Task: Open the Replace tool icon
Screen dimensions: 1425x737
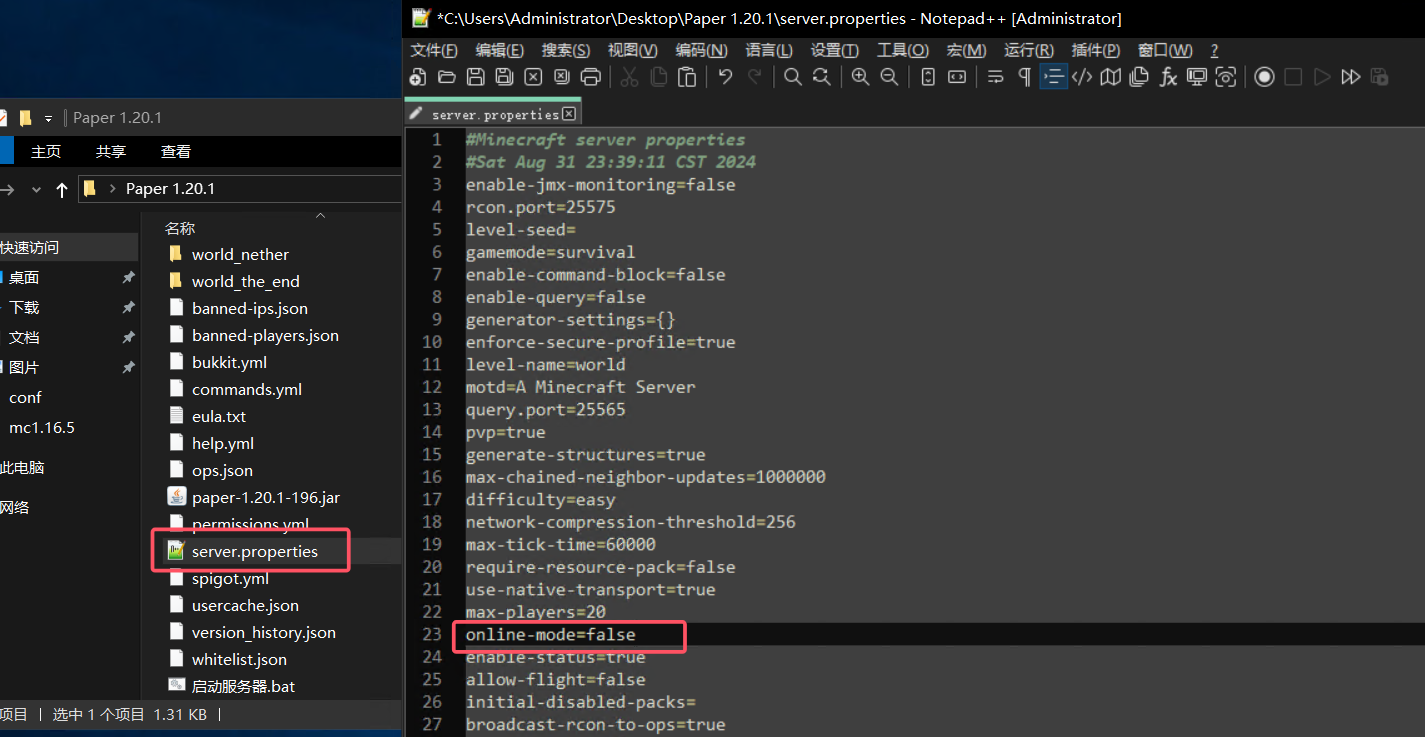Action: click(x=822, y=77)
